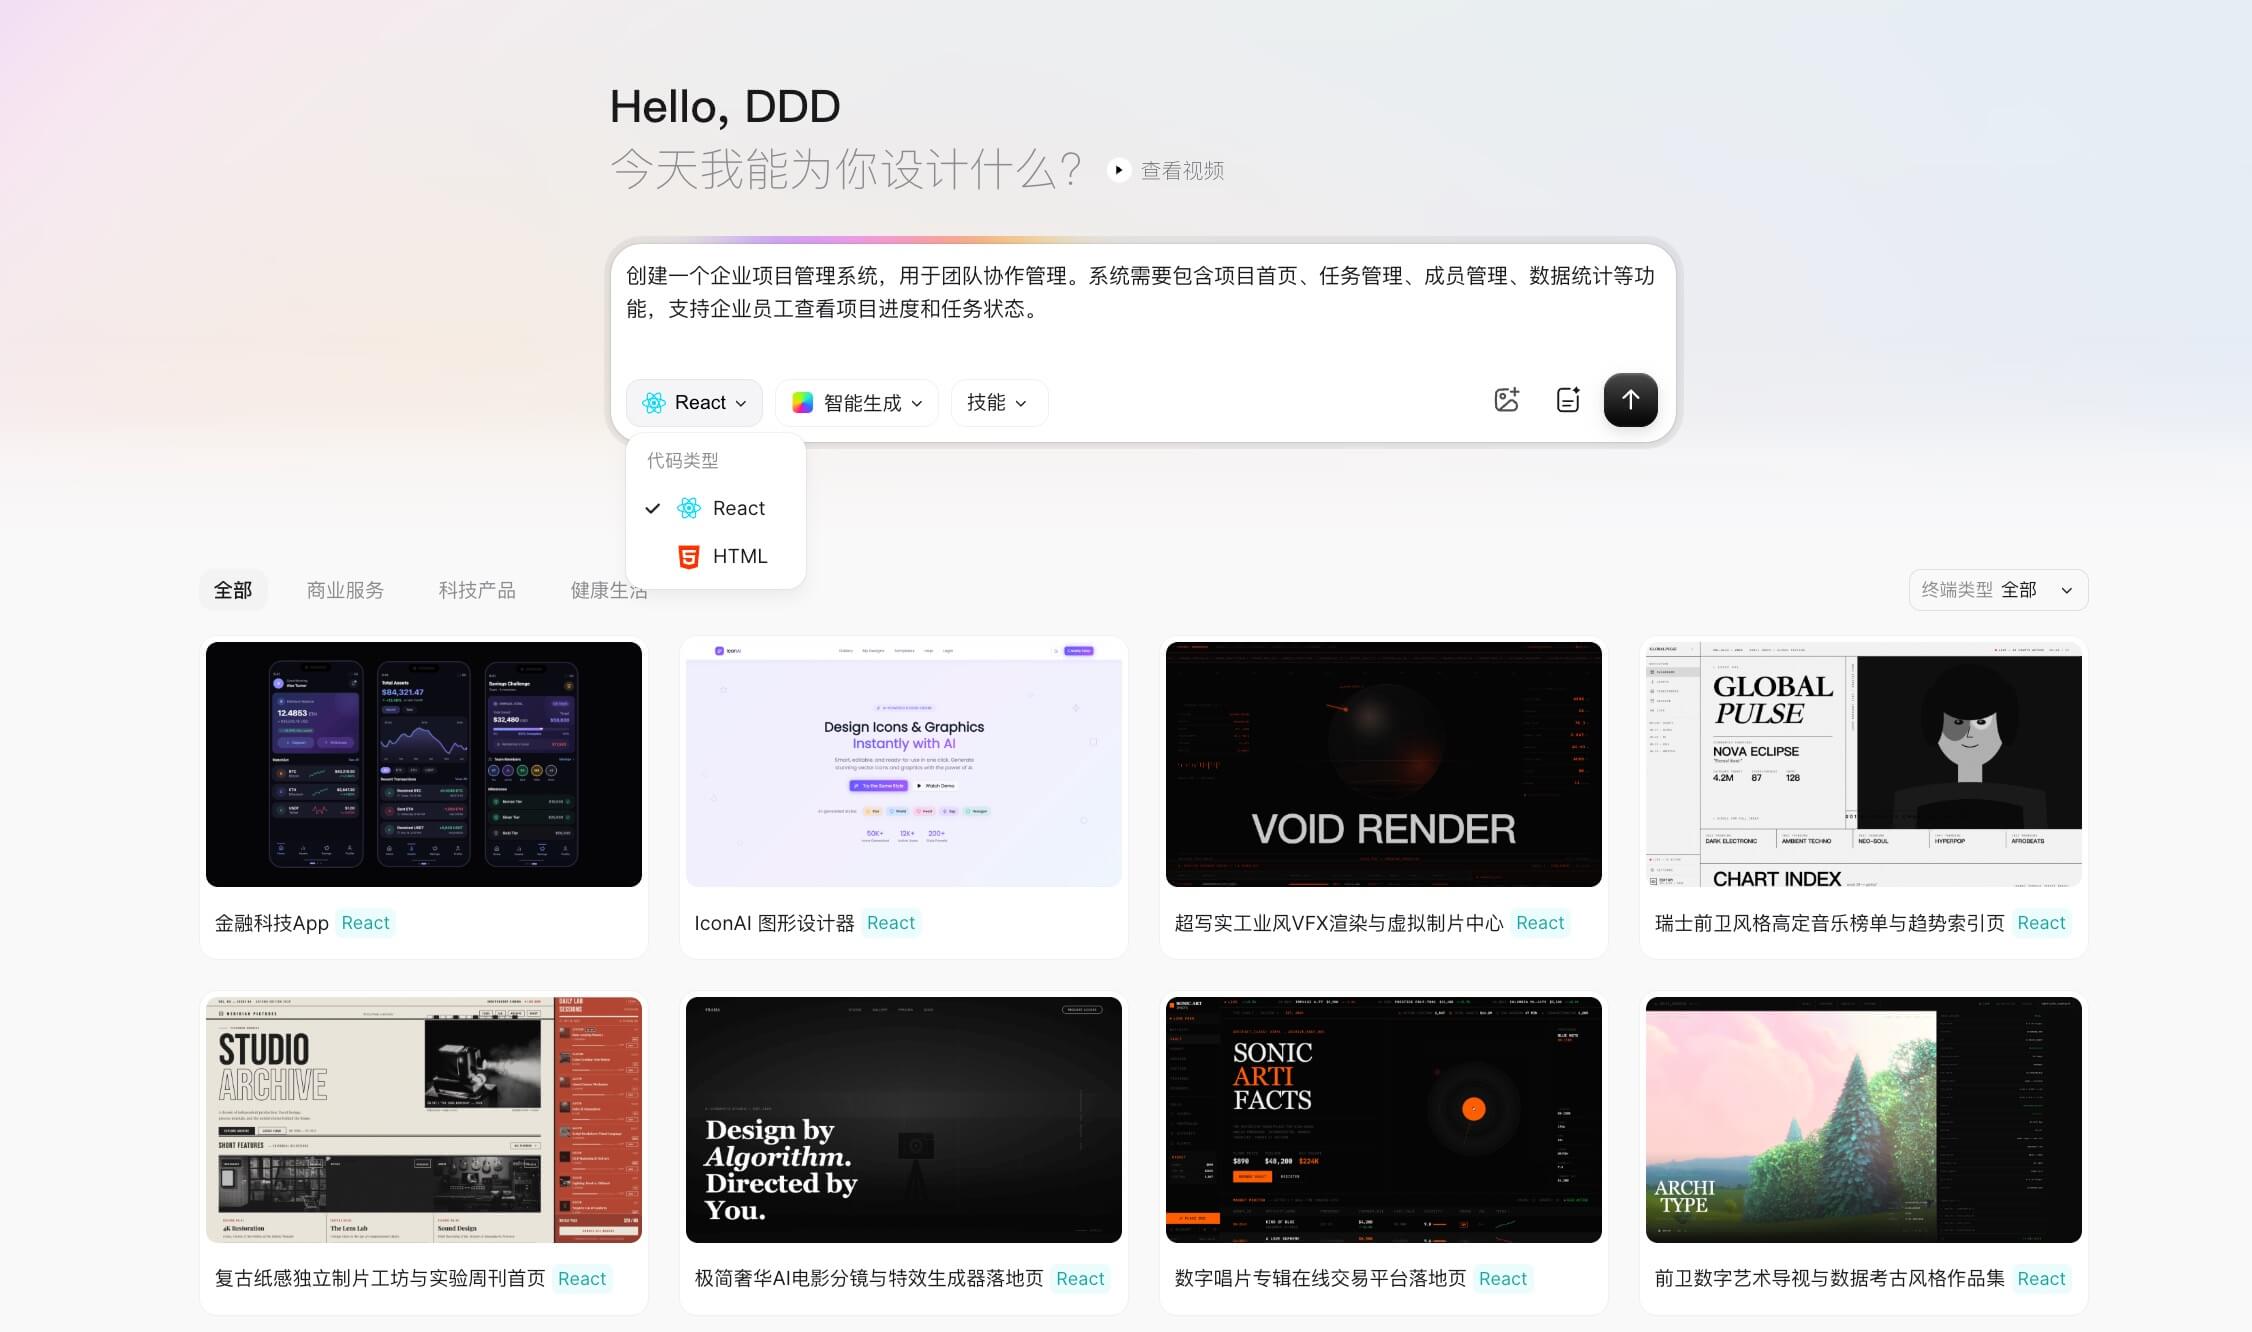This screenshot has width=2252, height=1332.
Task: Switch to the 全部 category tab
Action: point(233,590)
